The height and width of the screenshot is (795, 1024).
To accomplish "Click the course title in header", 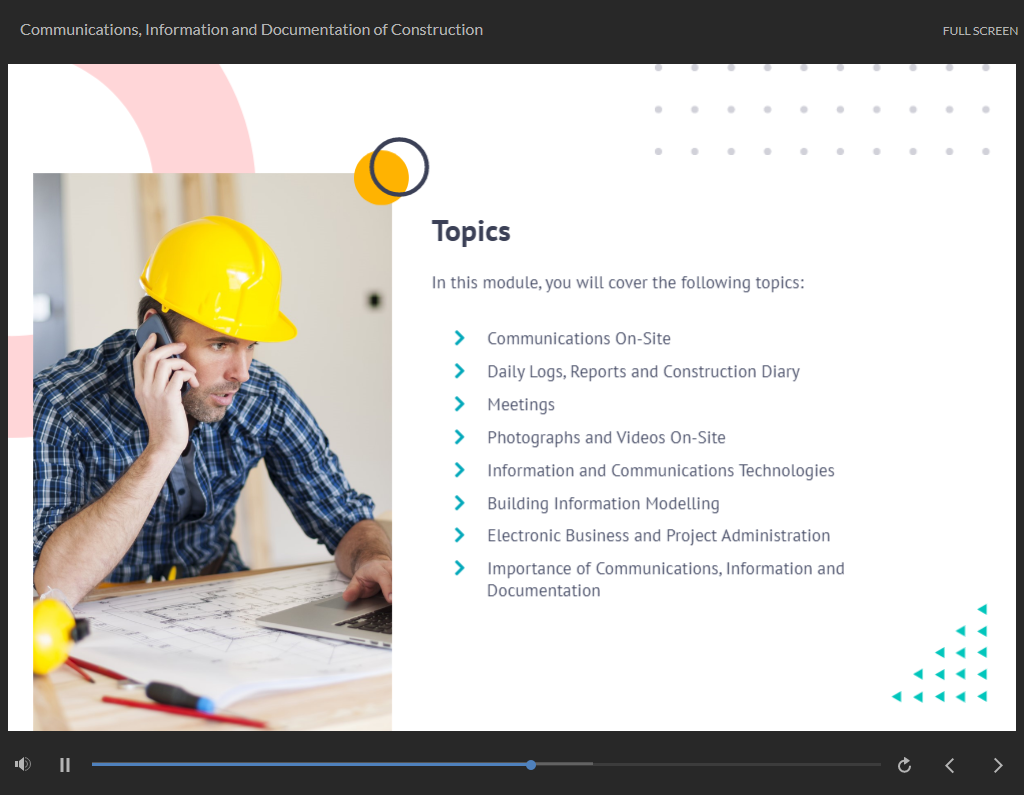I will coord(251,30).
